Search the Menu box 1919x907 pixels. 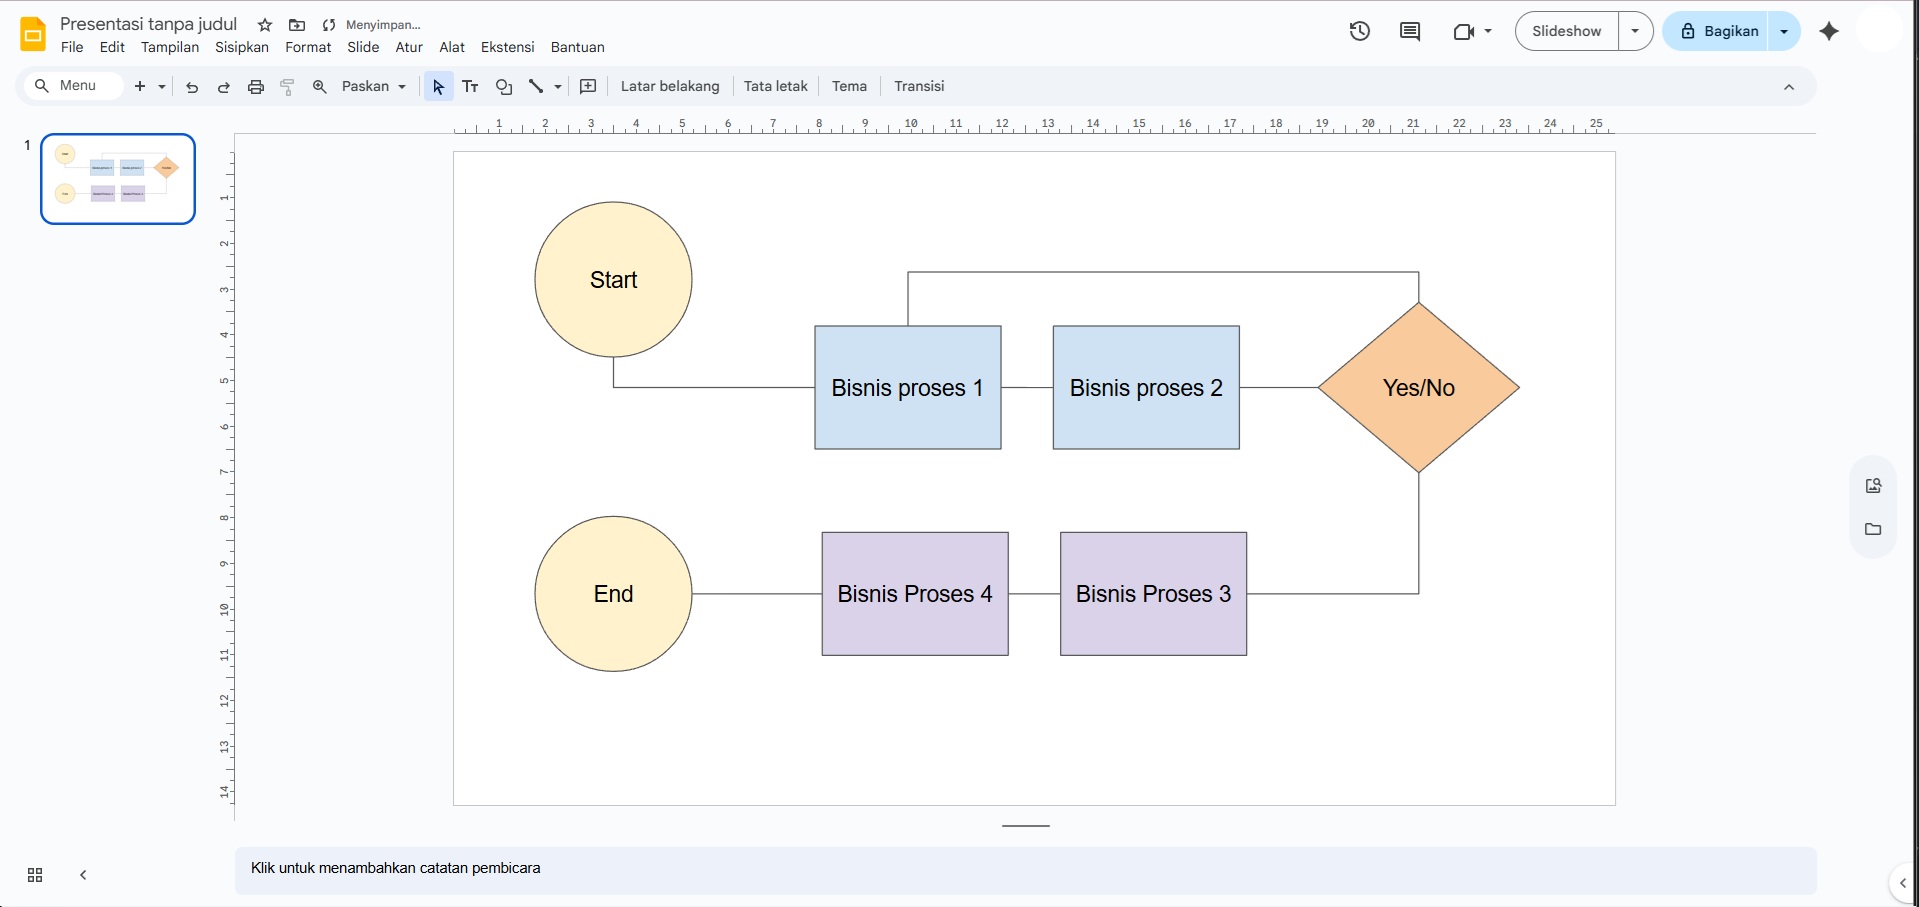coord(72,86)
